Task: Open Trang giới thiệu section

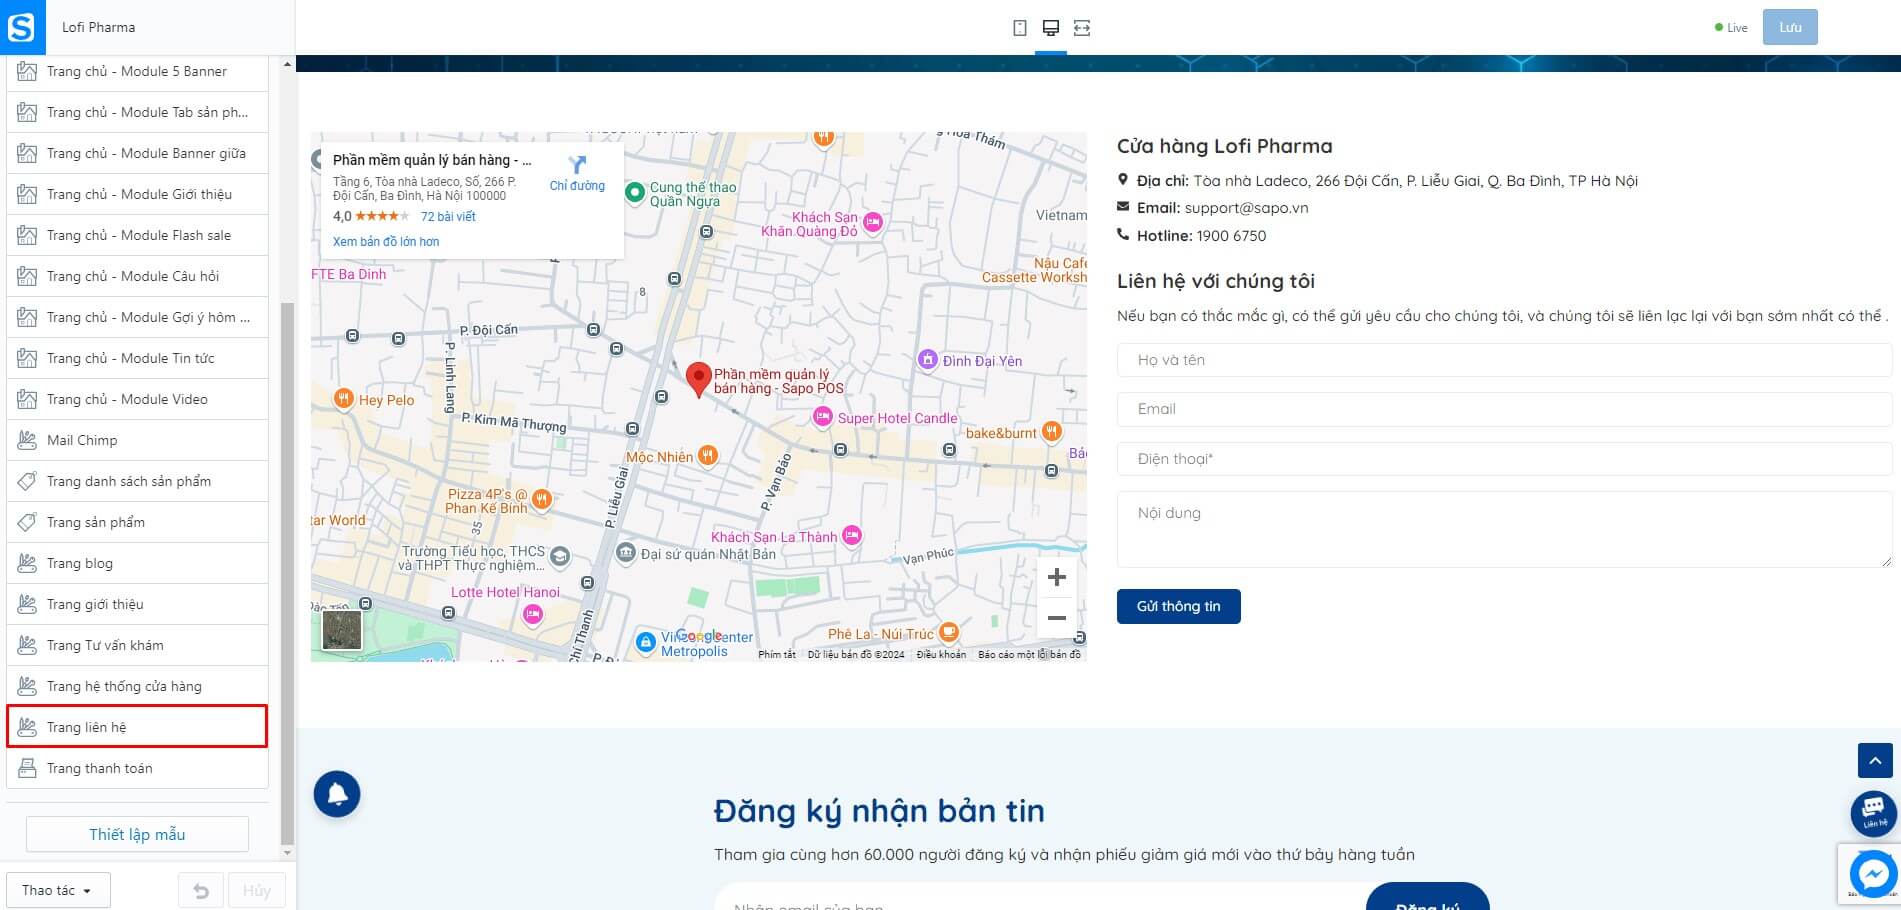Action: pos(138,604)
